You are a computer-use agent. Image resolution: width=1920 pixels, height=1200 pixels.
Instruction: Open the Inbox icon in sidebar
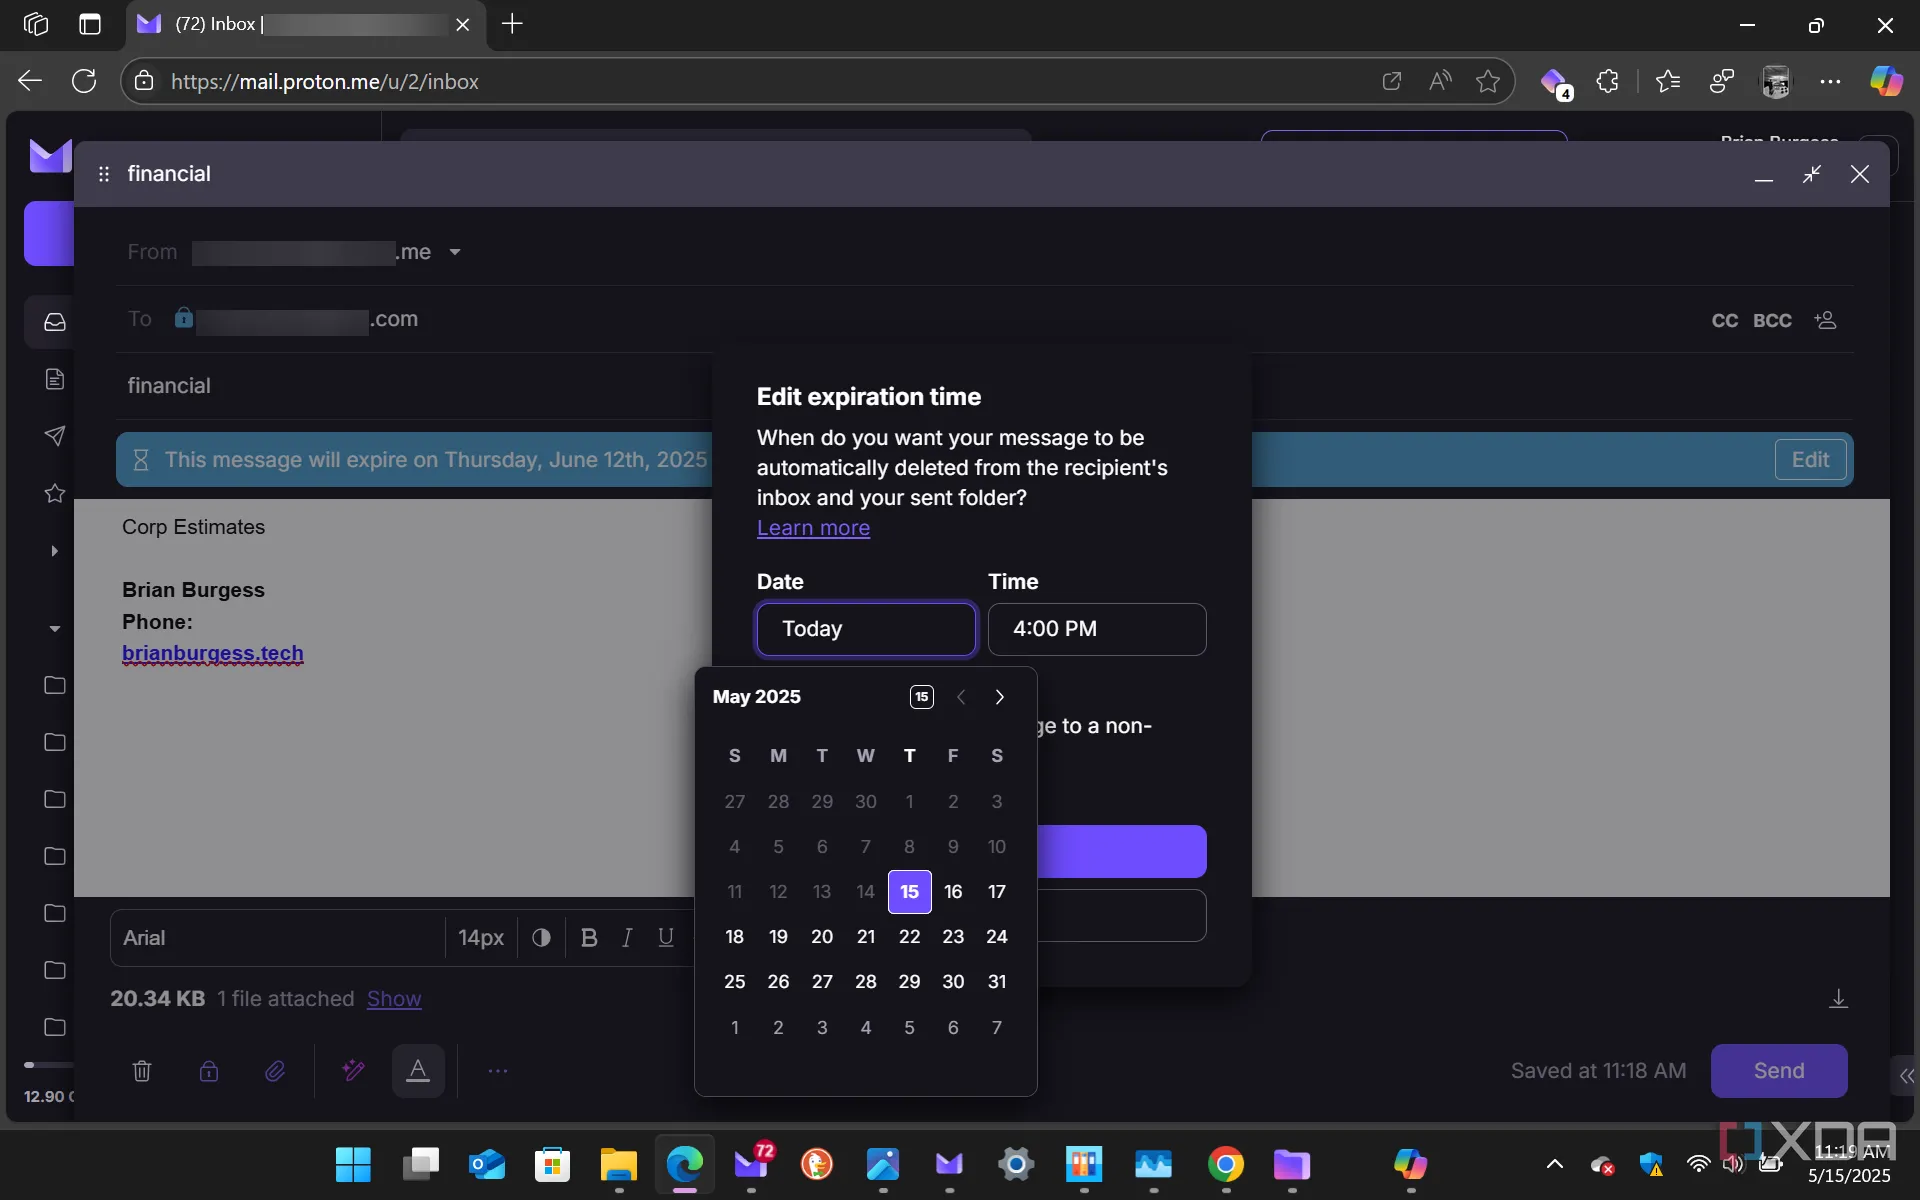click(x=55, y=322)
